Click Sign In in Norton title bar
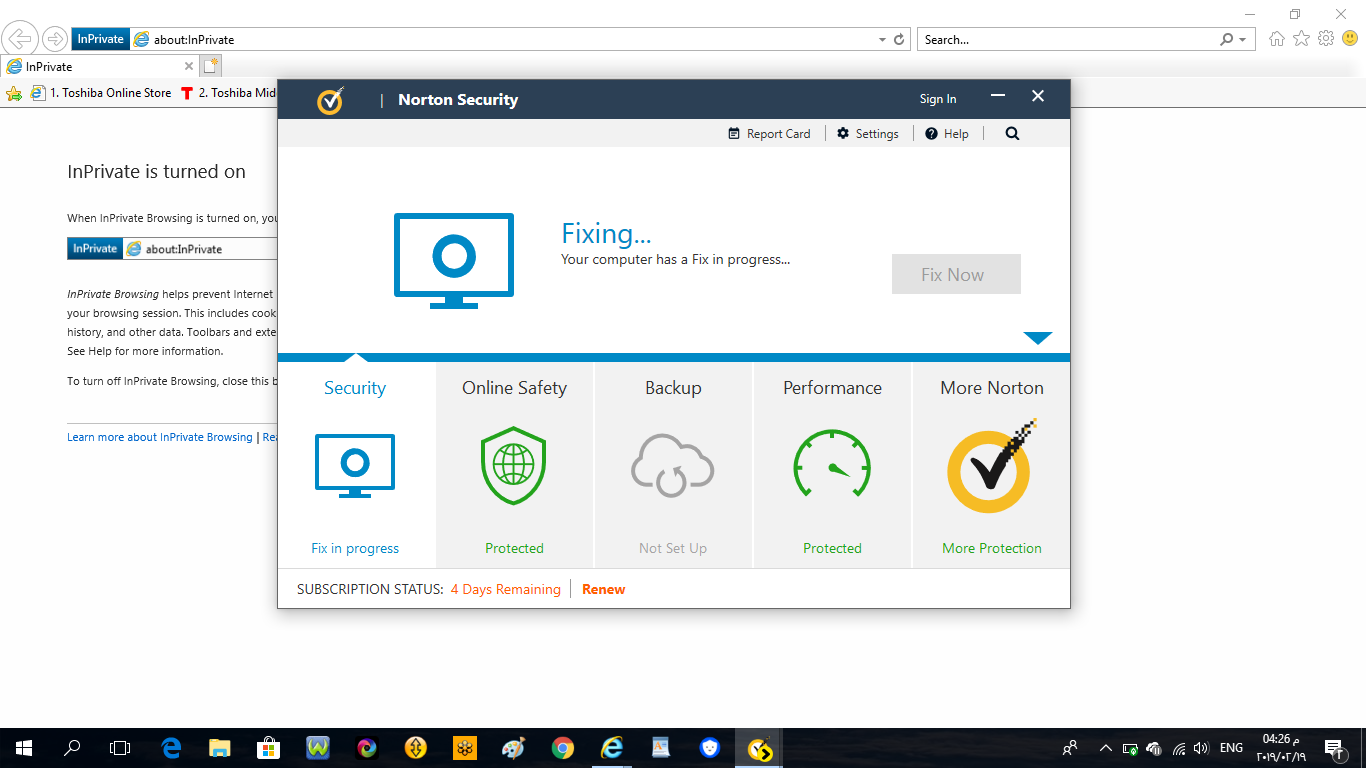This screenshot has height=768, width=1366. [x=938, y=99]
